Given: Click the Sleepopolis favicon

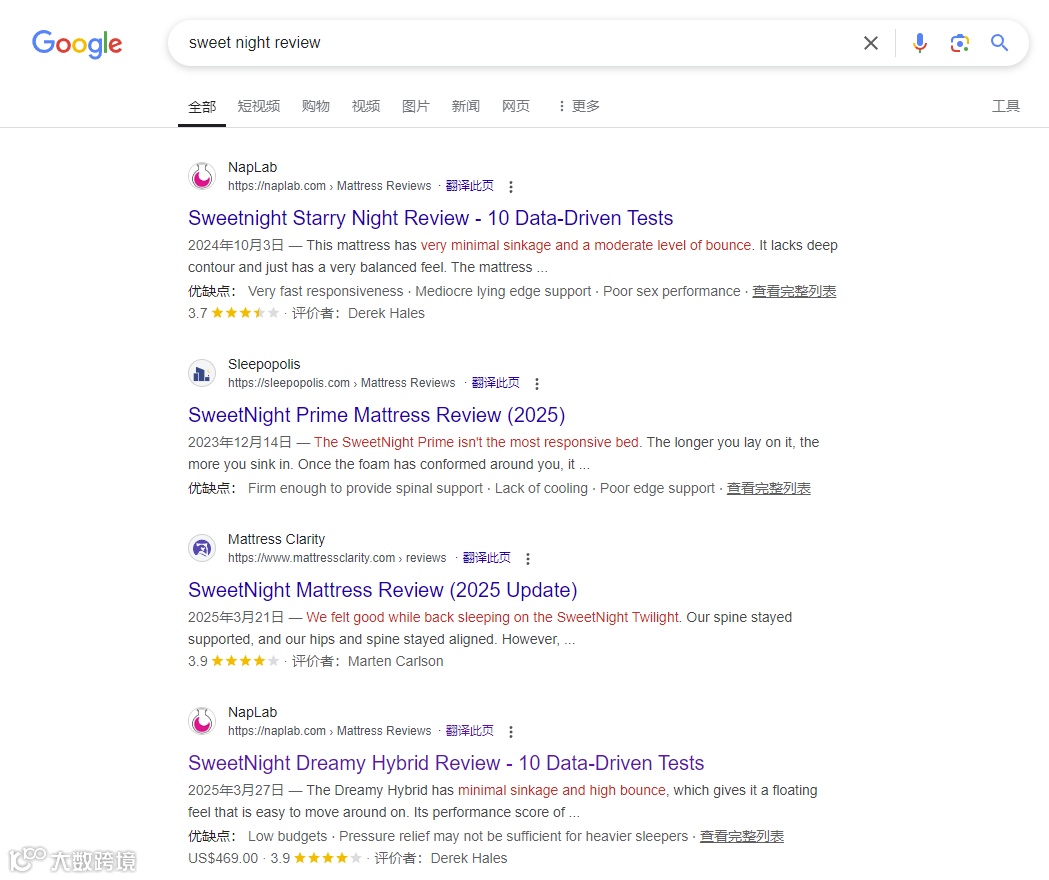Looking at the screenshot, I should [202, 373].
